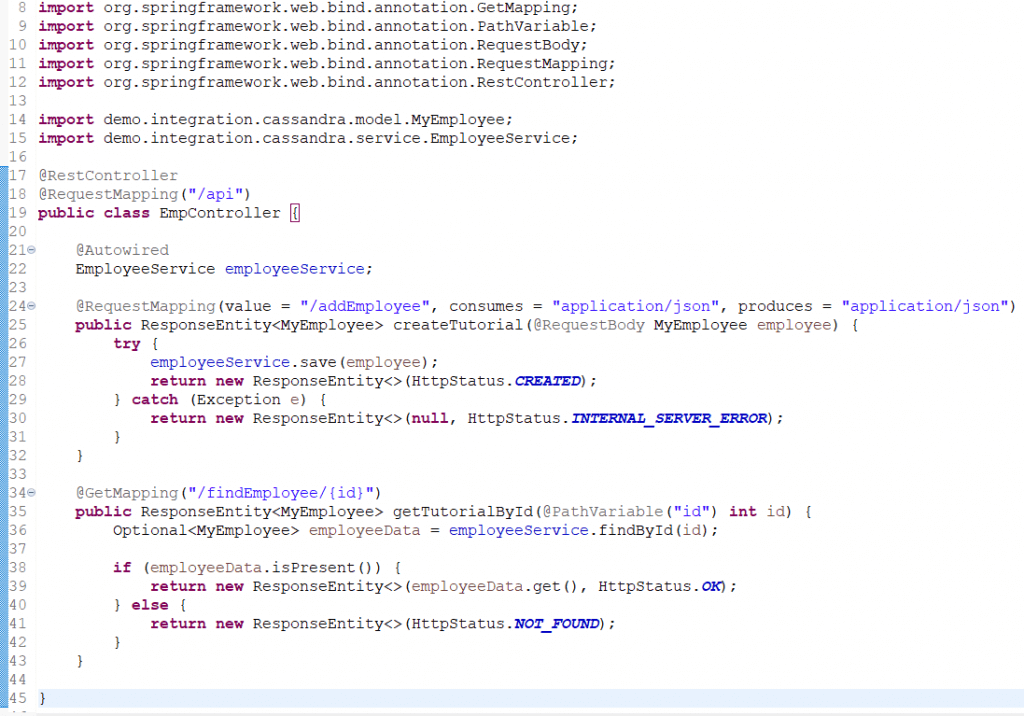This screenshot has height=716, width=1024.
Task: Collapse the @Autowired fold marker on line 21
Action: [31, 250]
